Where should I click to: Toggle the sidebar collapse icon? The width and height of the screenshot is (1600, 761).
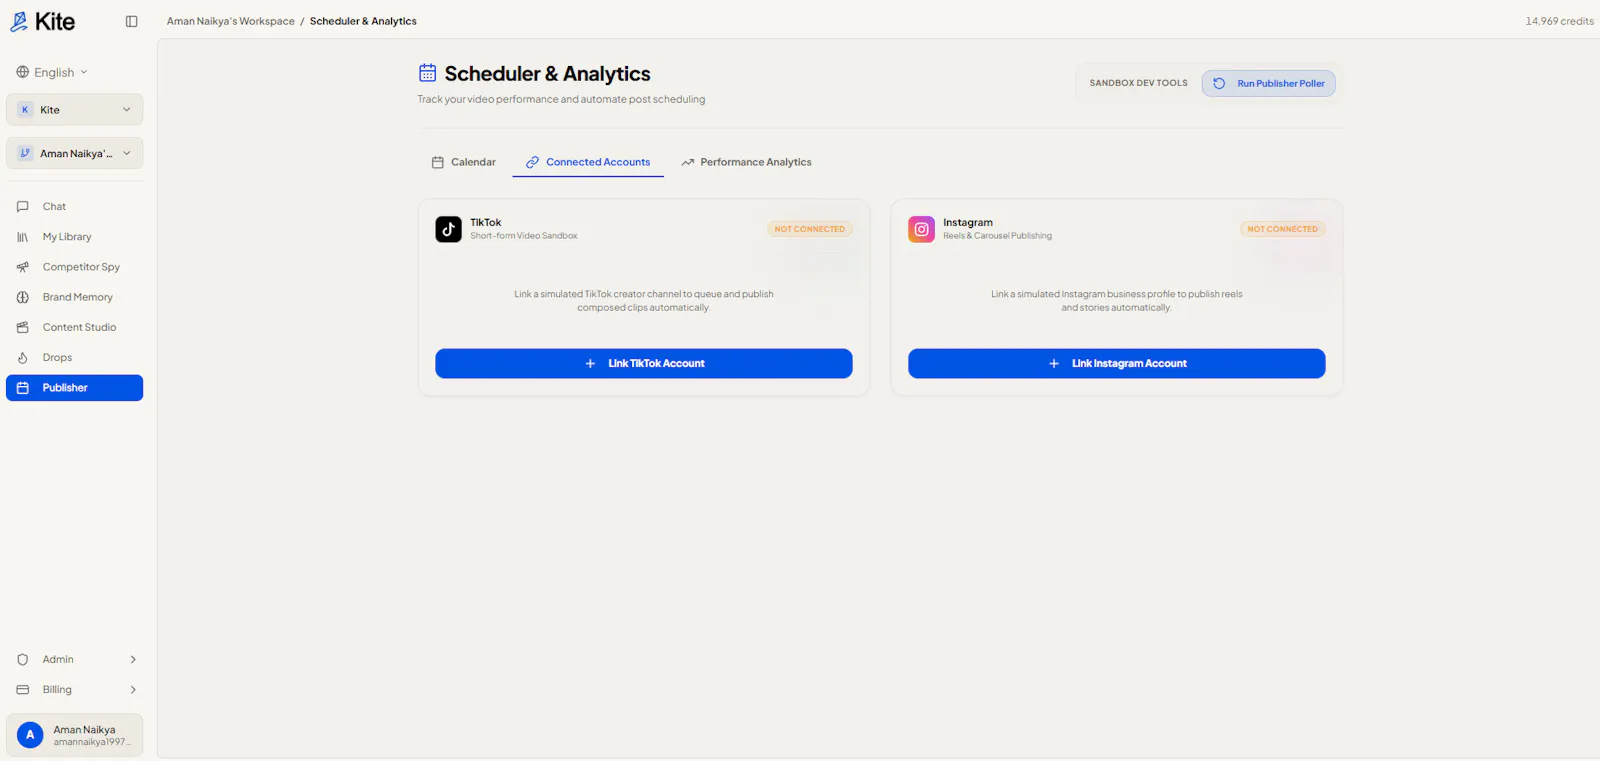[x=131, y=21]
